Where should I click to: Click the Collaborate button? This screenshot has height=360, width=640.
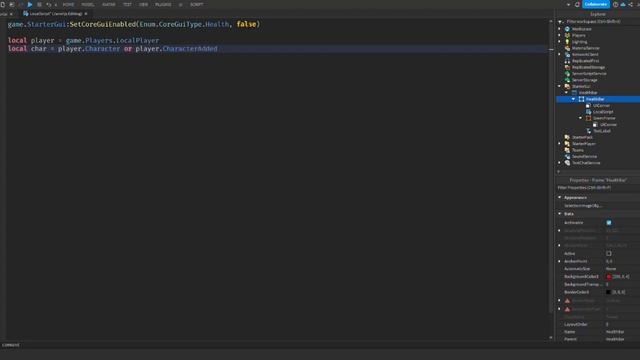596,4
